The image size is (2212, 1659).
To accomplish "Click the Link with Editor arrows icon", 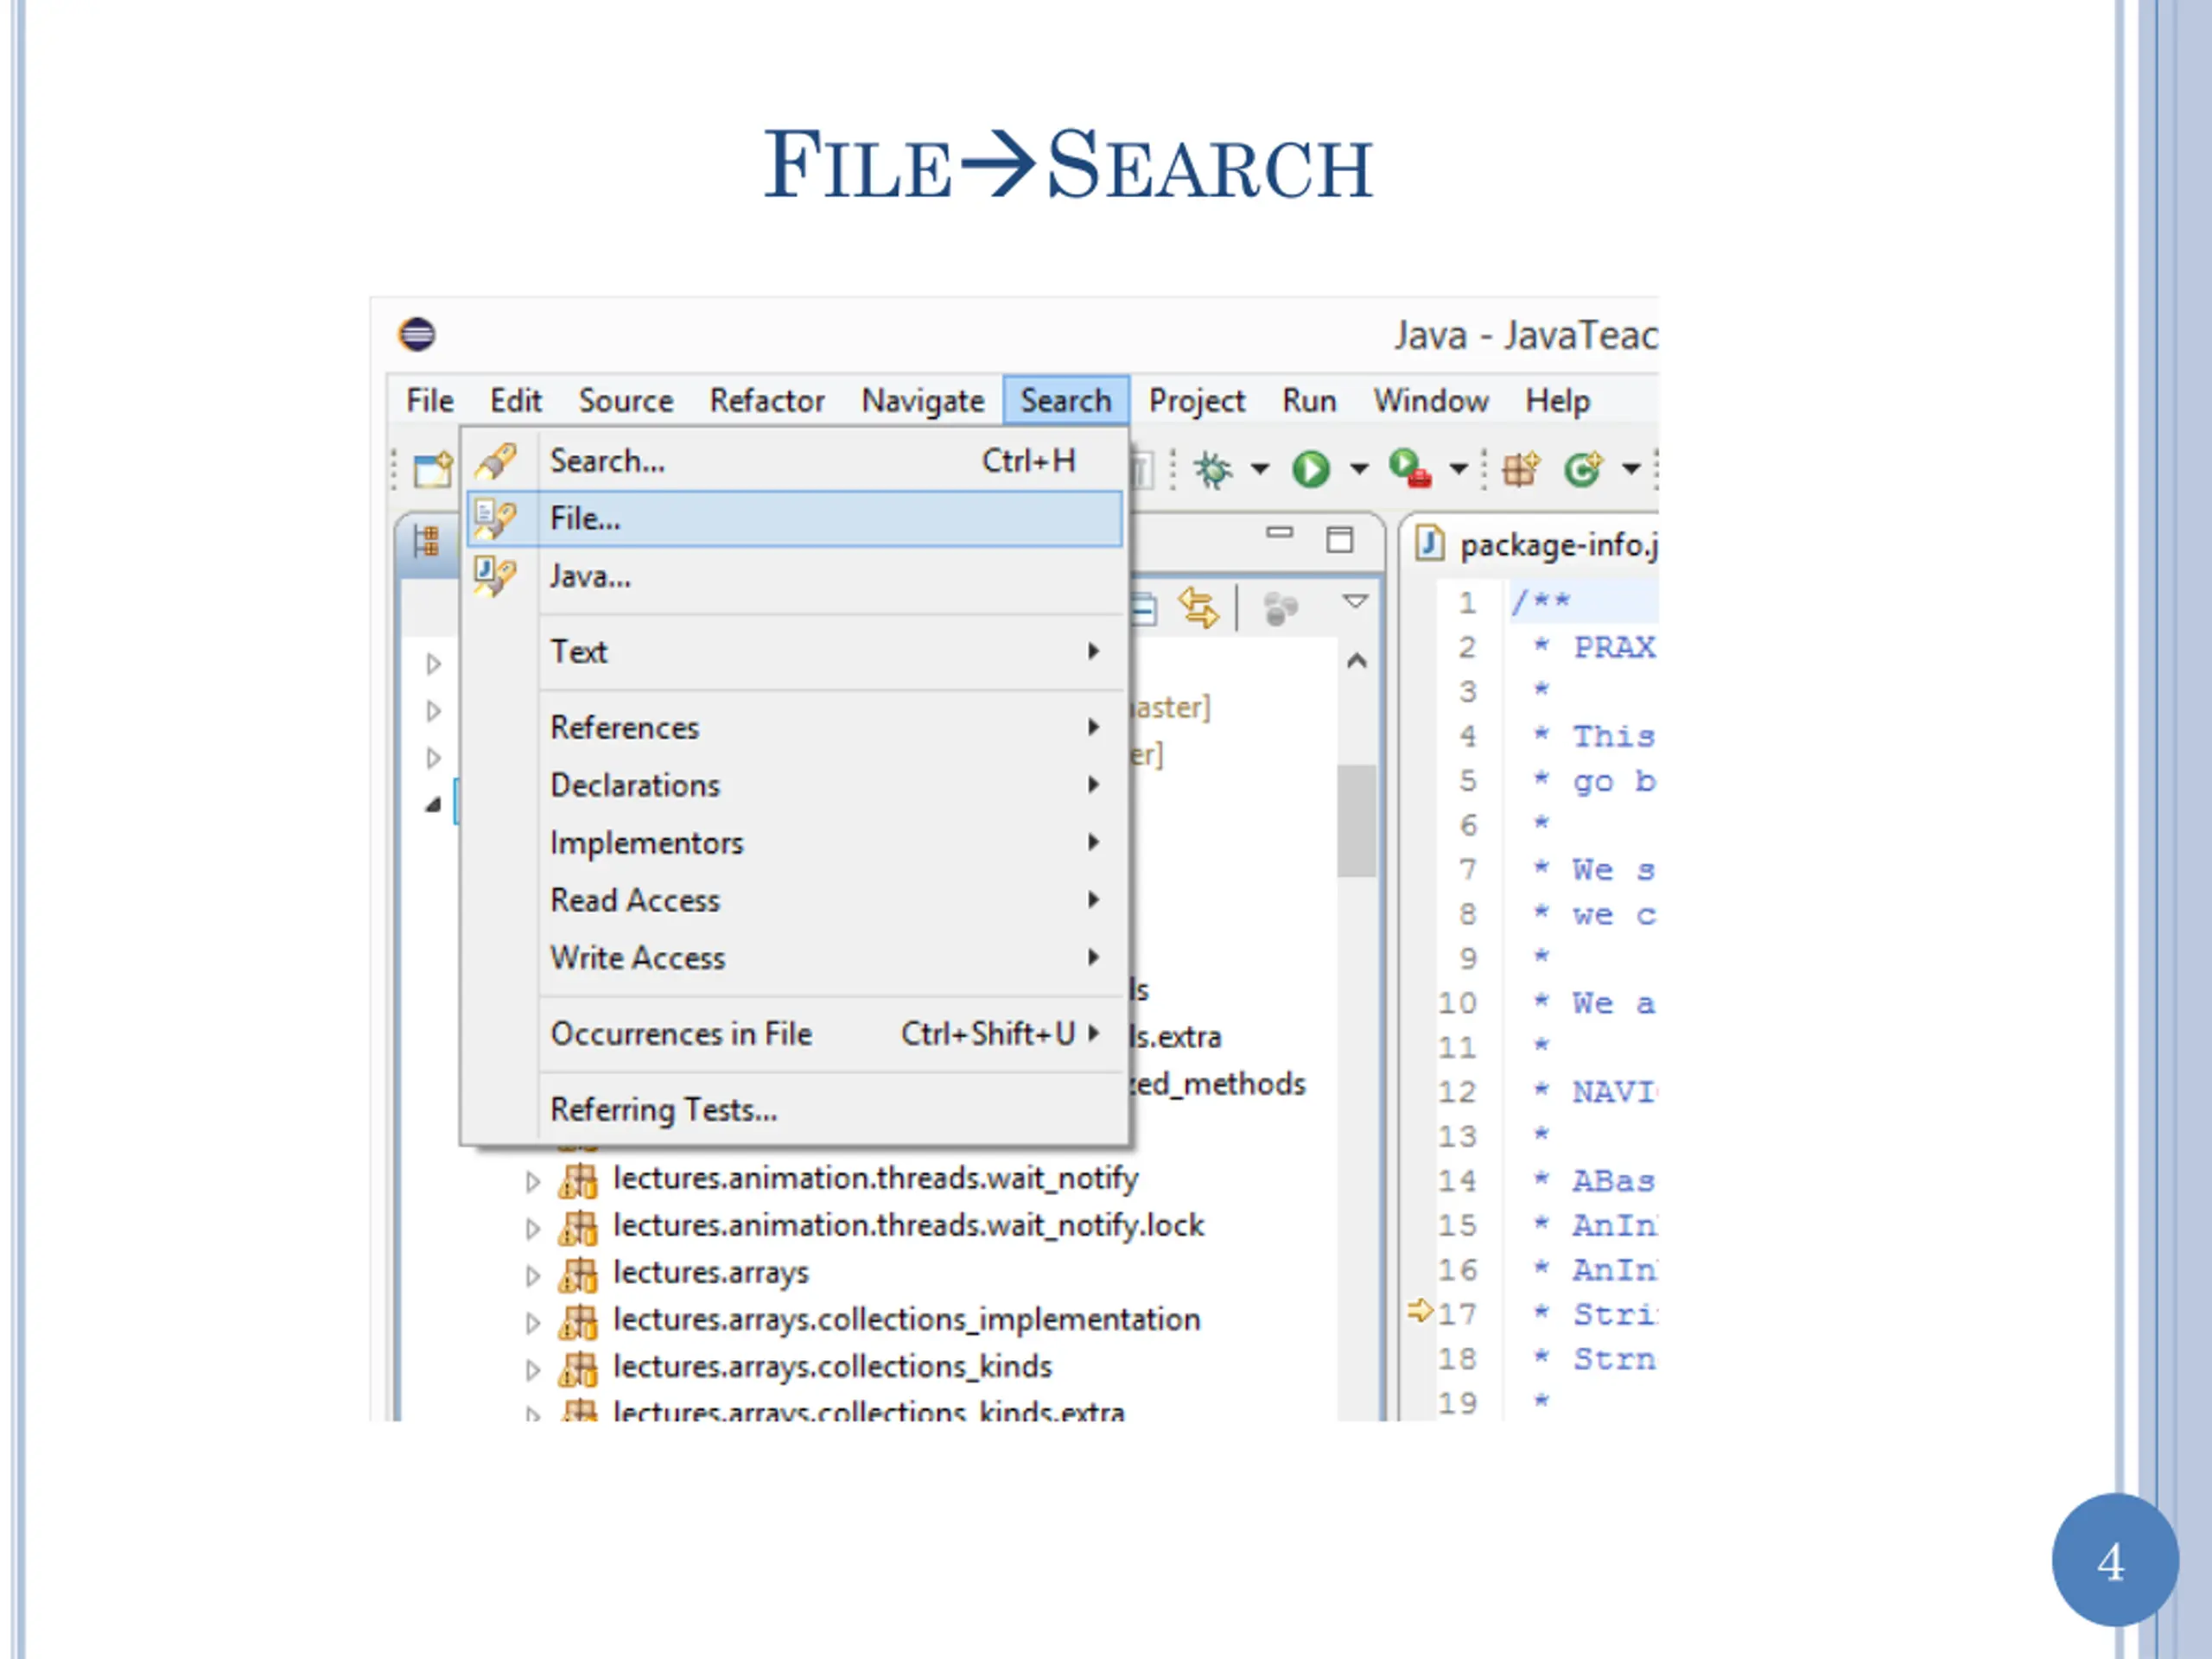I will click(x=1198, y=607).
